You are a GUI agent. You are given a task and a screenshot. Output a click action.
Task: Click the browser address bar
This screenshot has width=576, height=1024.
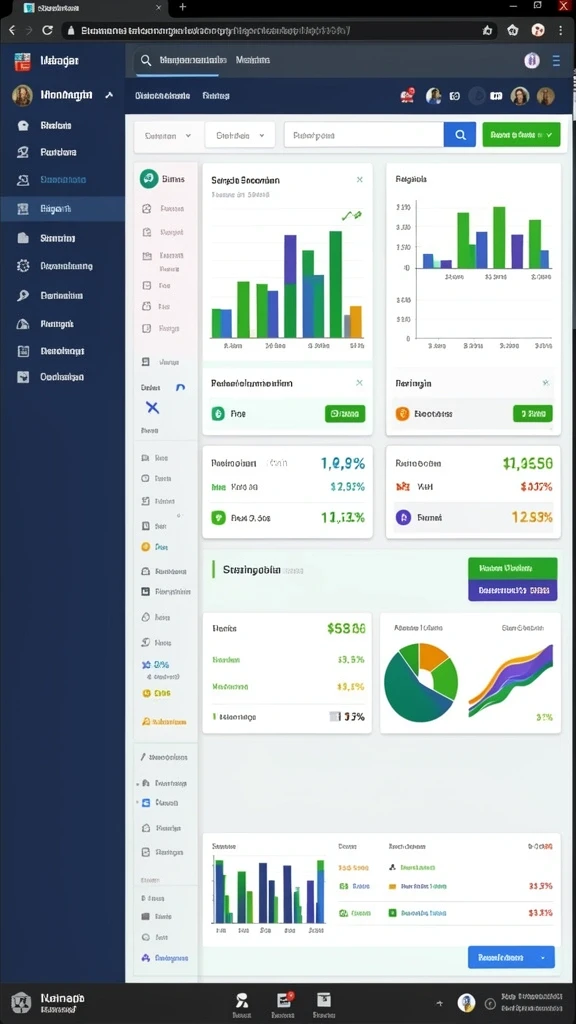(x=281, y=31)
